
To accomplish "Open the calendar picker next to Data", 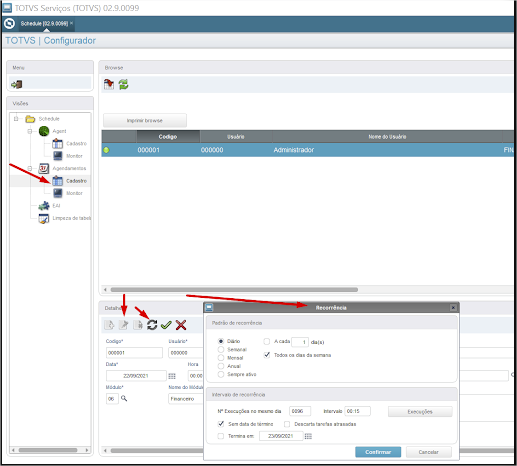I will point(172,376).
